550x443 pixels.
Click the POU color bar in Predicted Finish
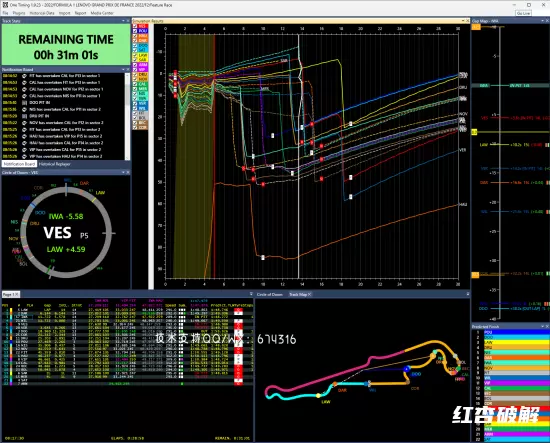tap(517, 332)
